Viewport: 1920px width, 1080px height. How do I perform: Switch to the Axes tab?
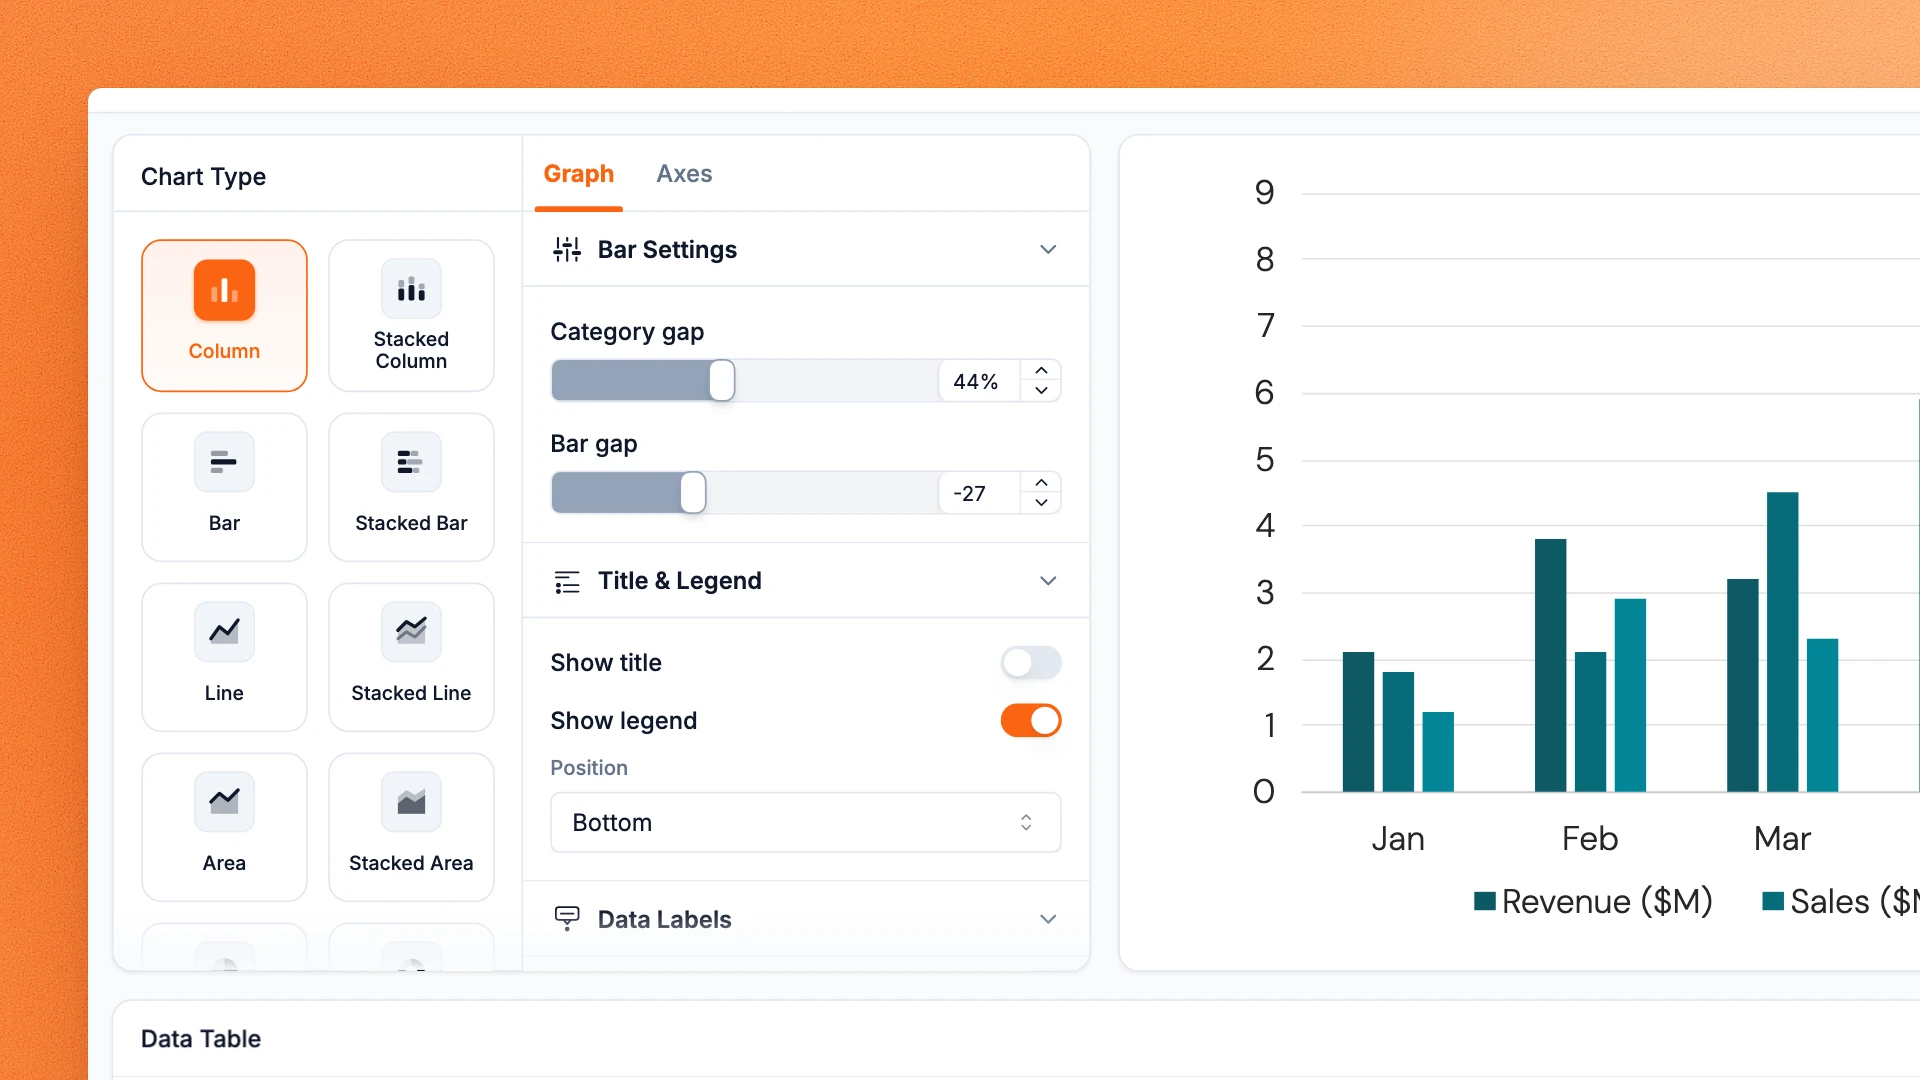[684, 174]
